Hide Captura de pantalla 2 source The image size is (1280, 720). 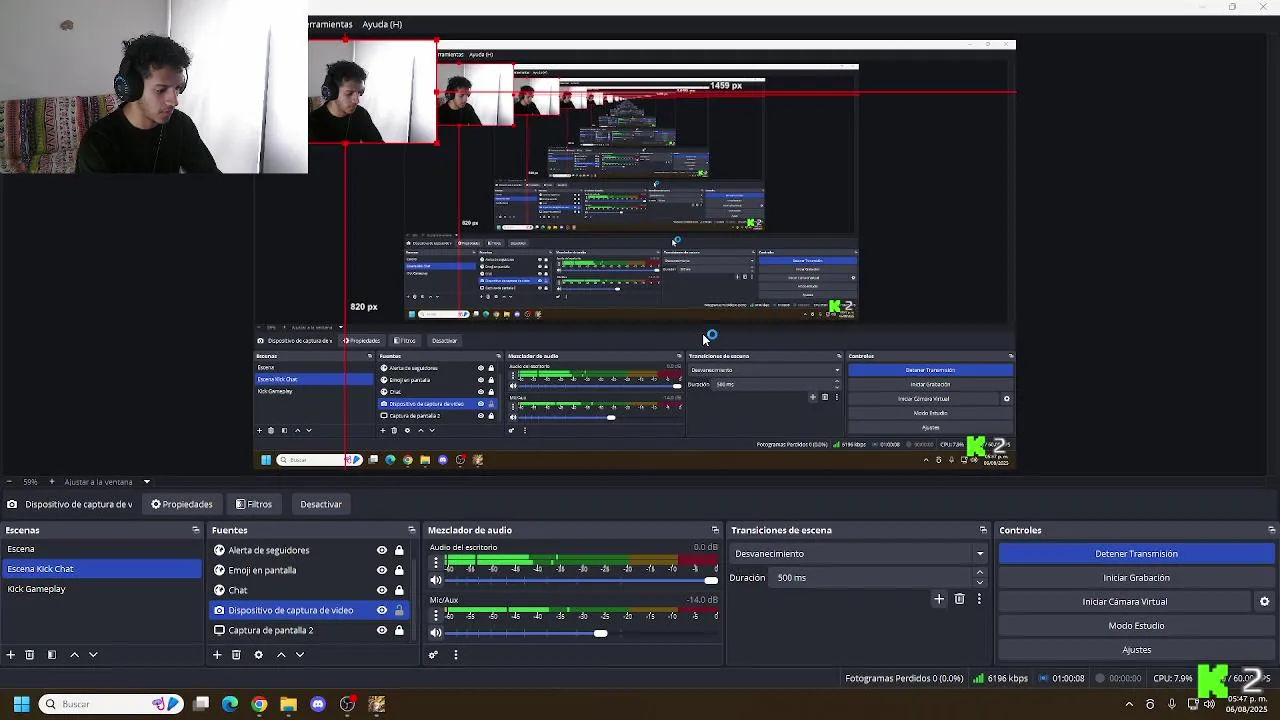(381, 630)
